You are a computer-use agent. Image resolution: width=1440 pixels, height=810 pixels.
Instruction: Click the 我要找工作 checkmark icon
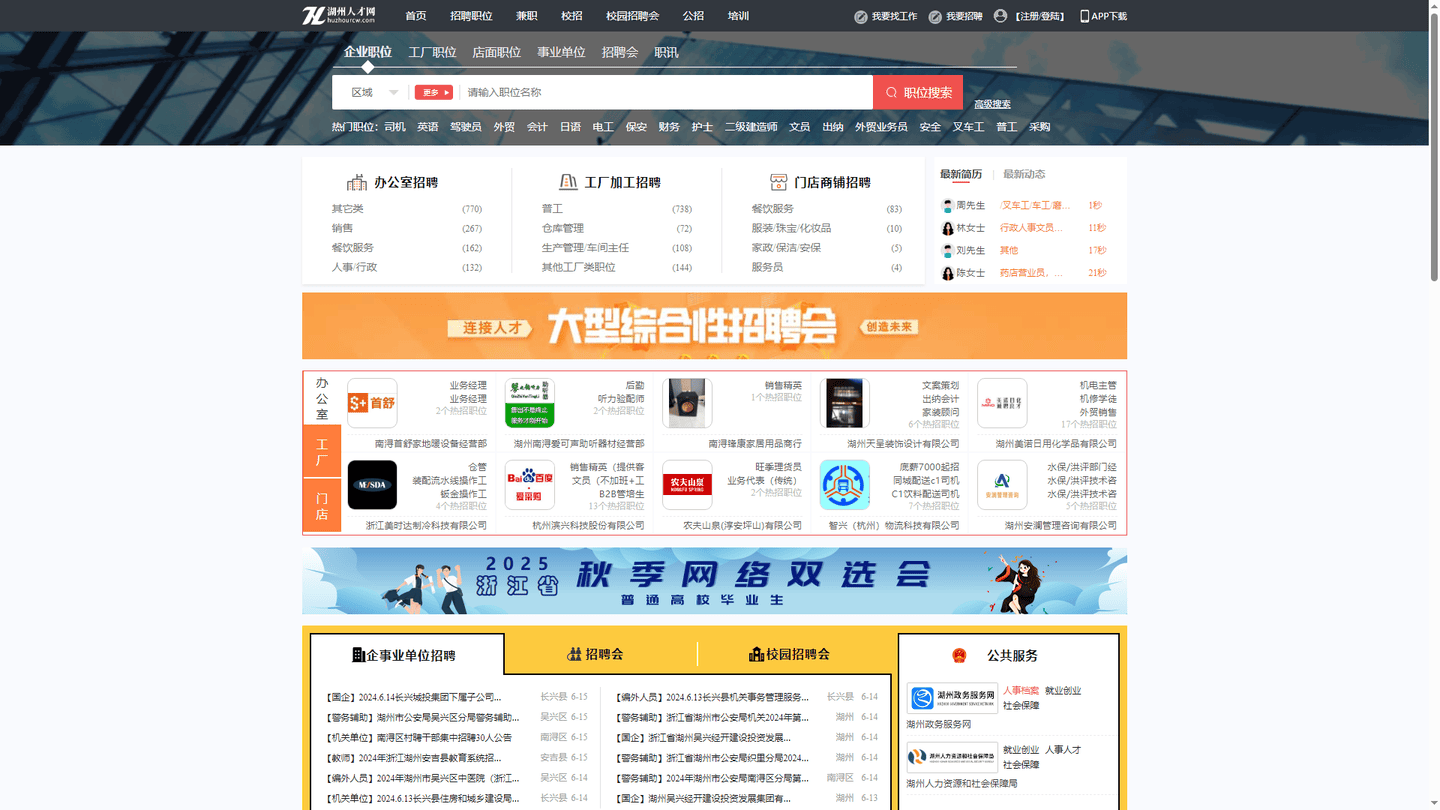pos(861,17)
